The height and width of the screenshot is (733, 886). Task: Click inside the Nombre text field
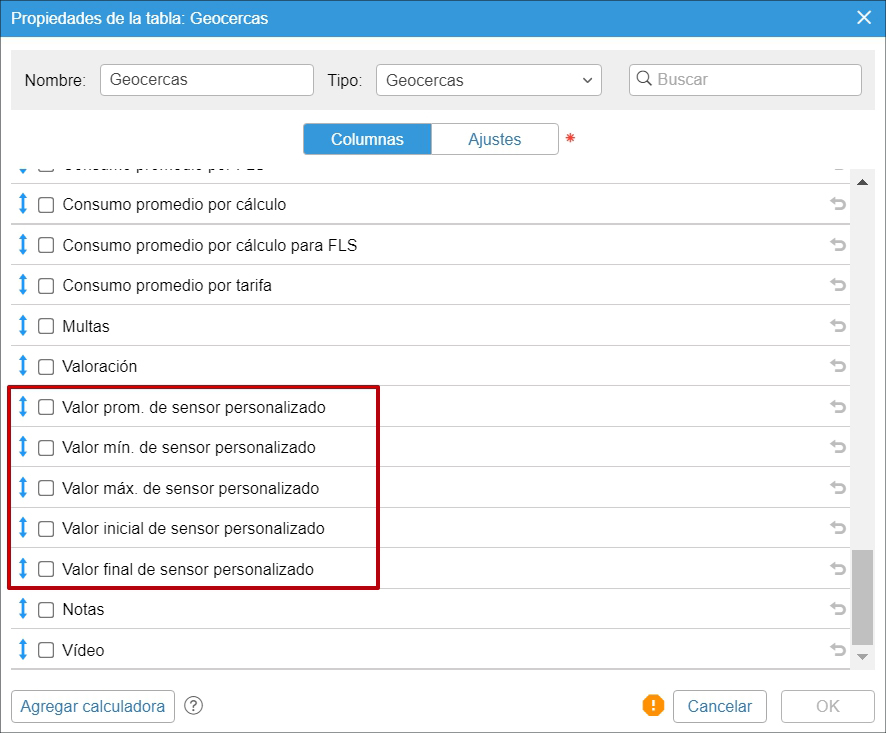[205, 79]
